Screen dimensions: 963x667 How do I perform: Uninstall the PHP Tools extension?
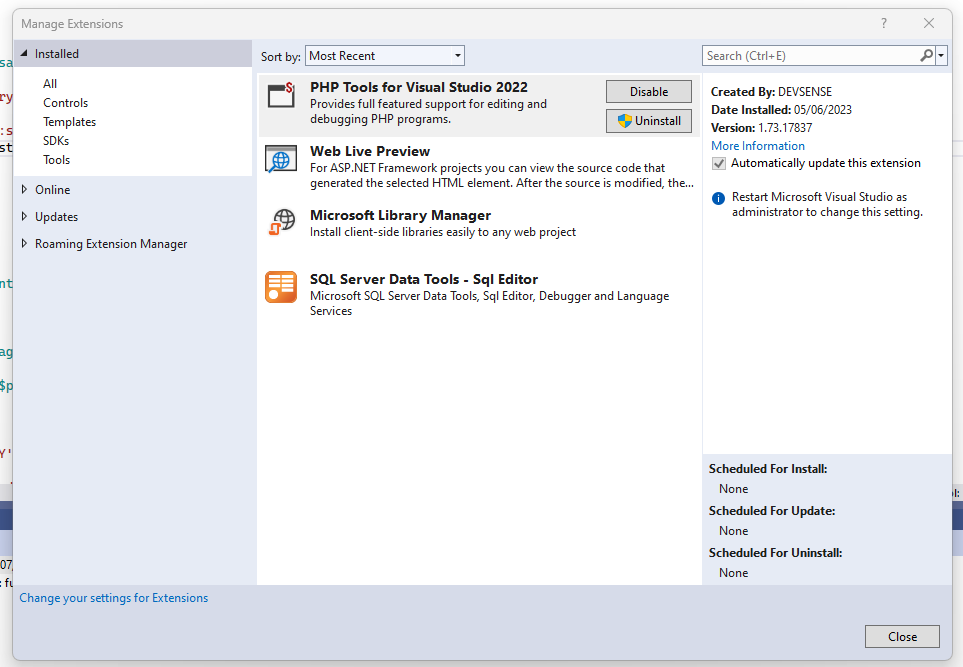(648, 121)
